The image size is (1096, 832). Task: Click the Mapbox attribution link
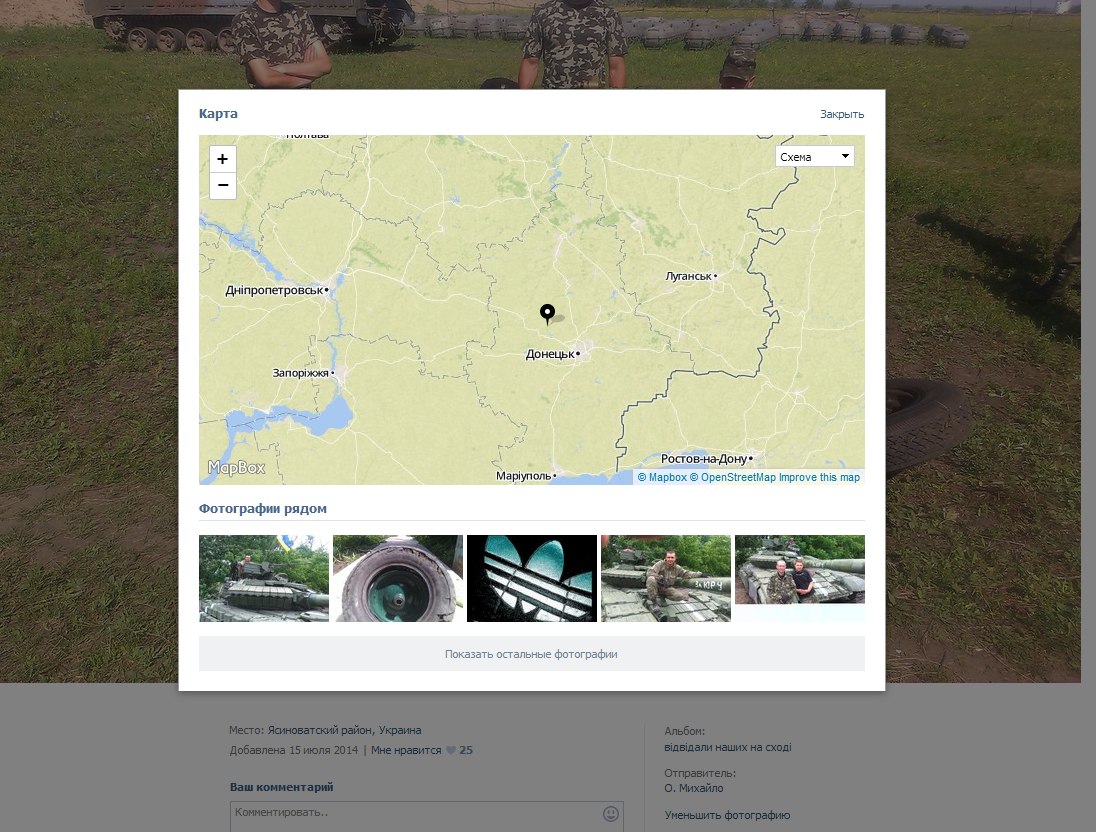point(662,478)
